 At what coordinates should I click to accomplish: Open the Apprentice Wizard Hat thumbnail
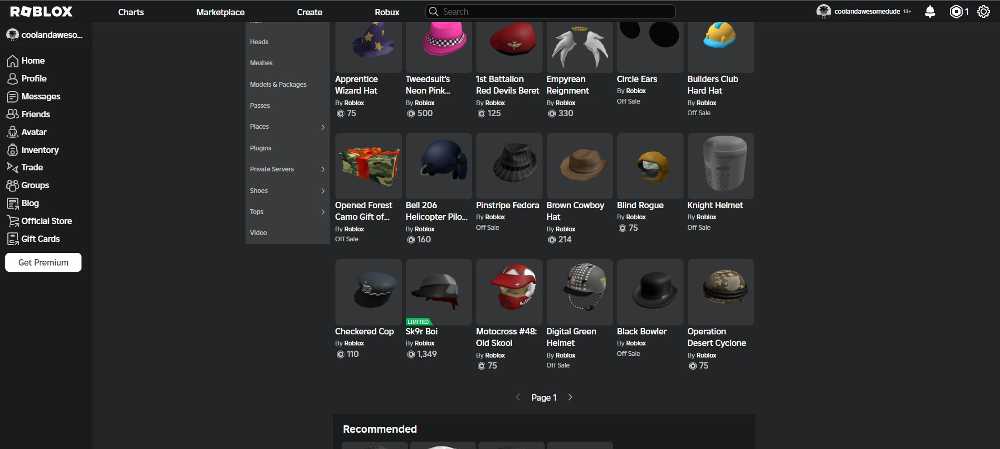[369, 47]
